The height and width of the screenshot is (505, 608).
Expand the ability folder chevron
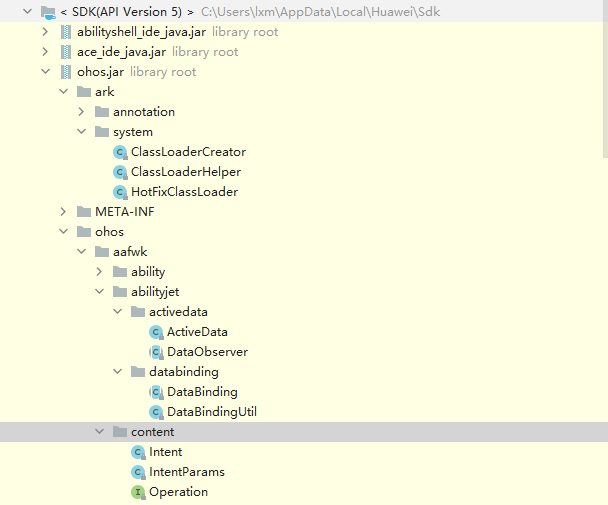tap(99, 272)
